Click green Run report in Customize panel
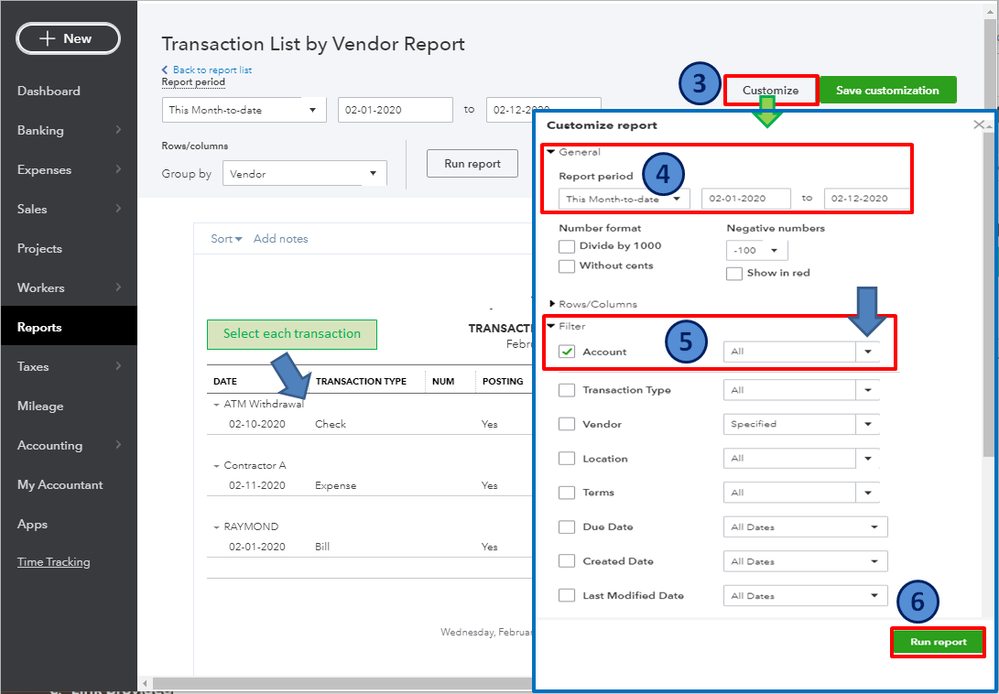The image size is (999, 694). 938,642
